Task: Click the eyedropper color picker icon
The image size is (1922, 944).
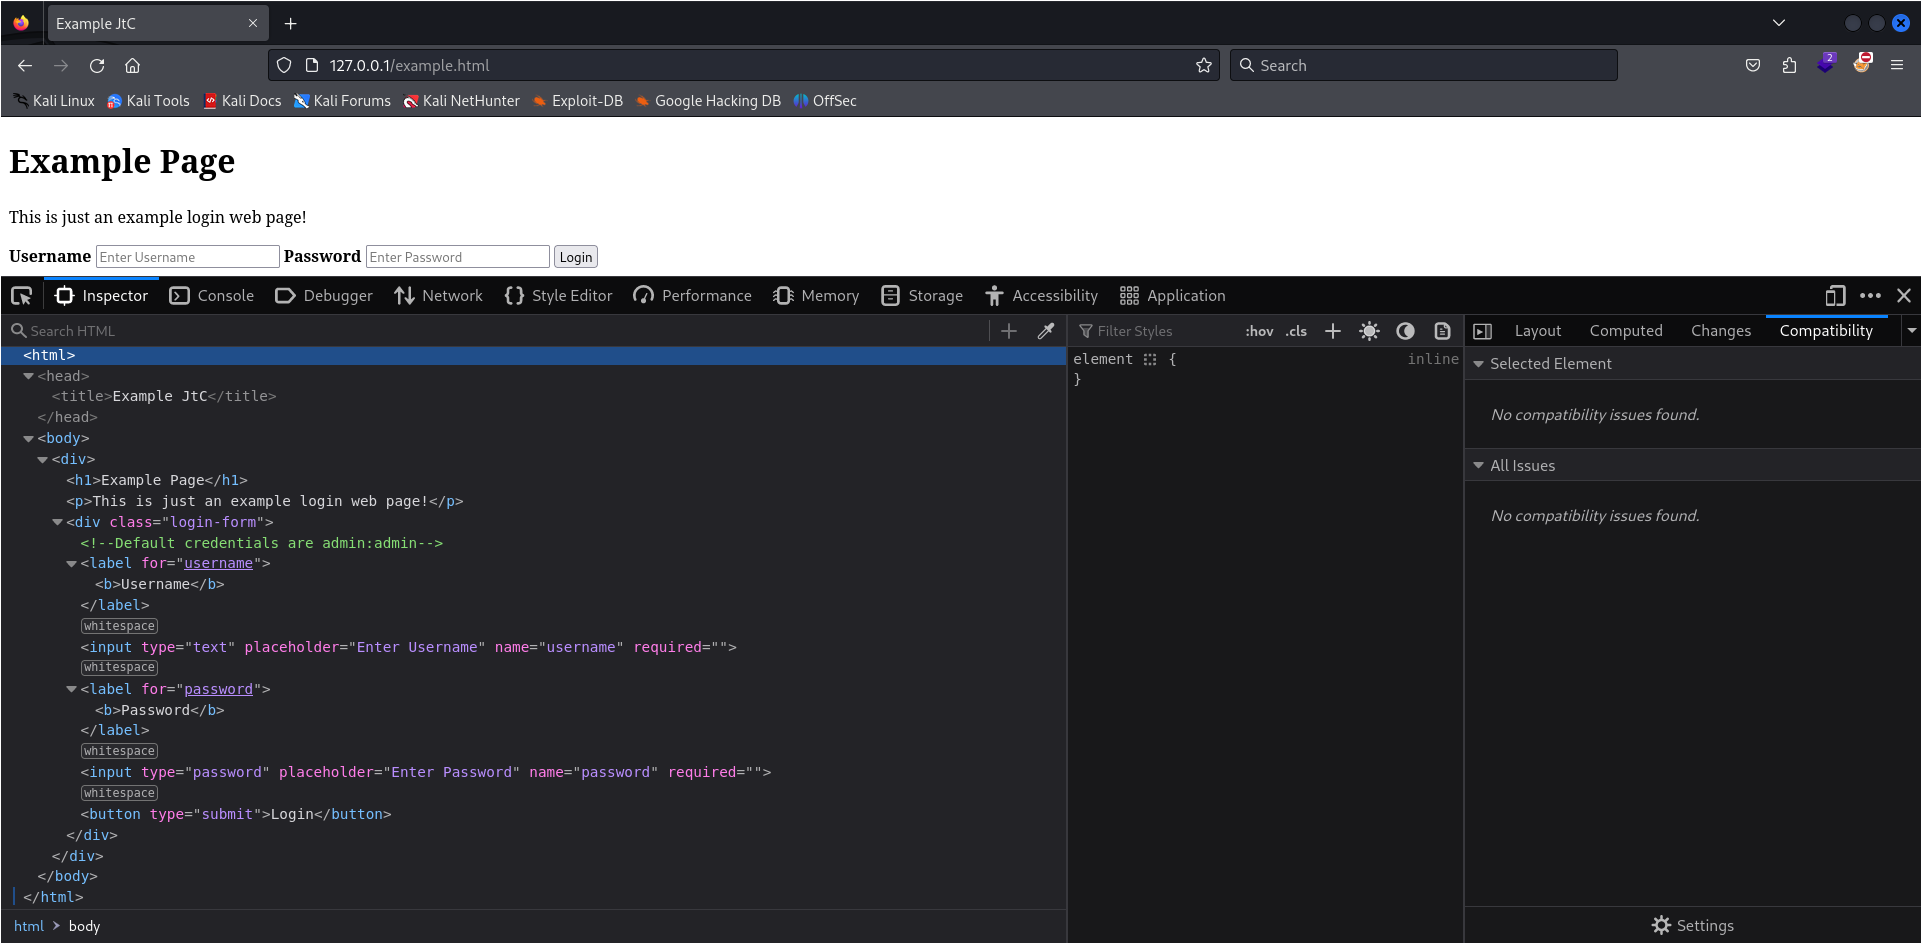Action: coord(1046,331)
